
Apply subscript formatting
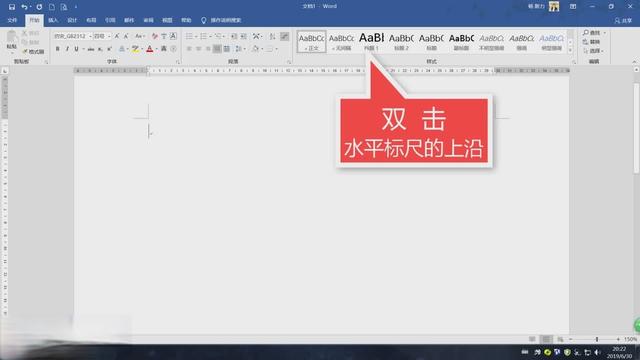pyautogui.click(x=100, y=49)
